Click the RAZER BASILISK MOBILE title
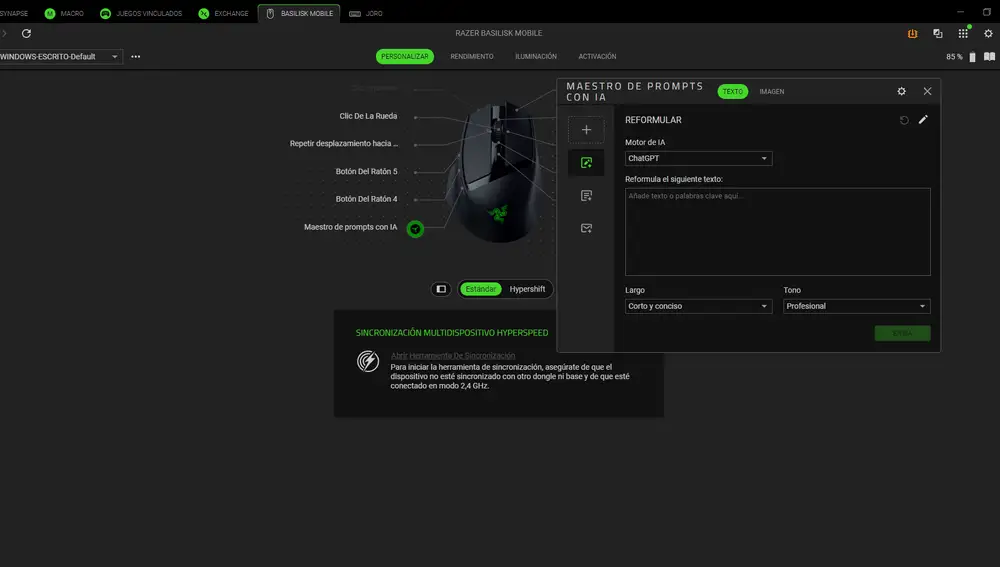This screenshot has width=1000, height=567. click(x=499, y=33)
